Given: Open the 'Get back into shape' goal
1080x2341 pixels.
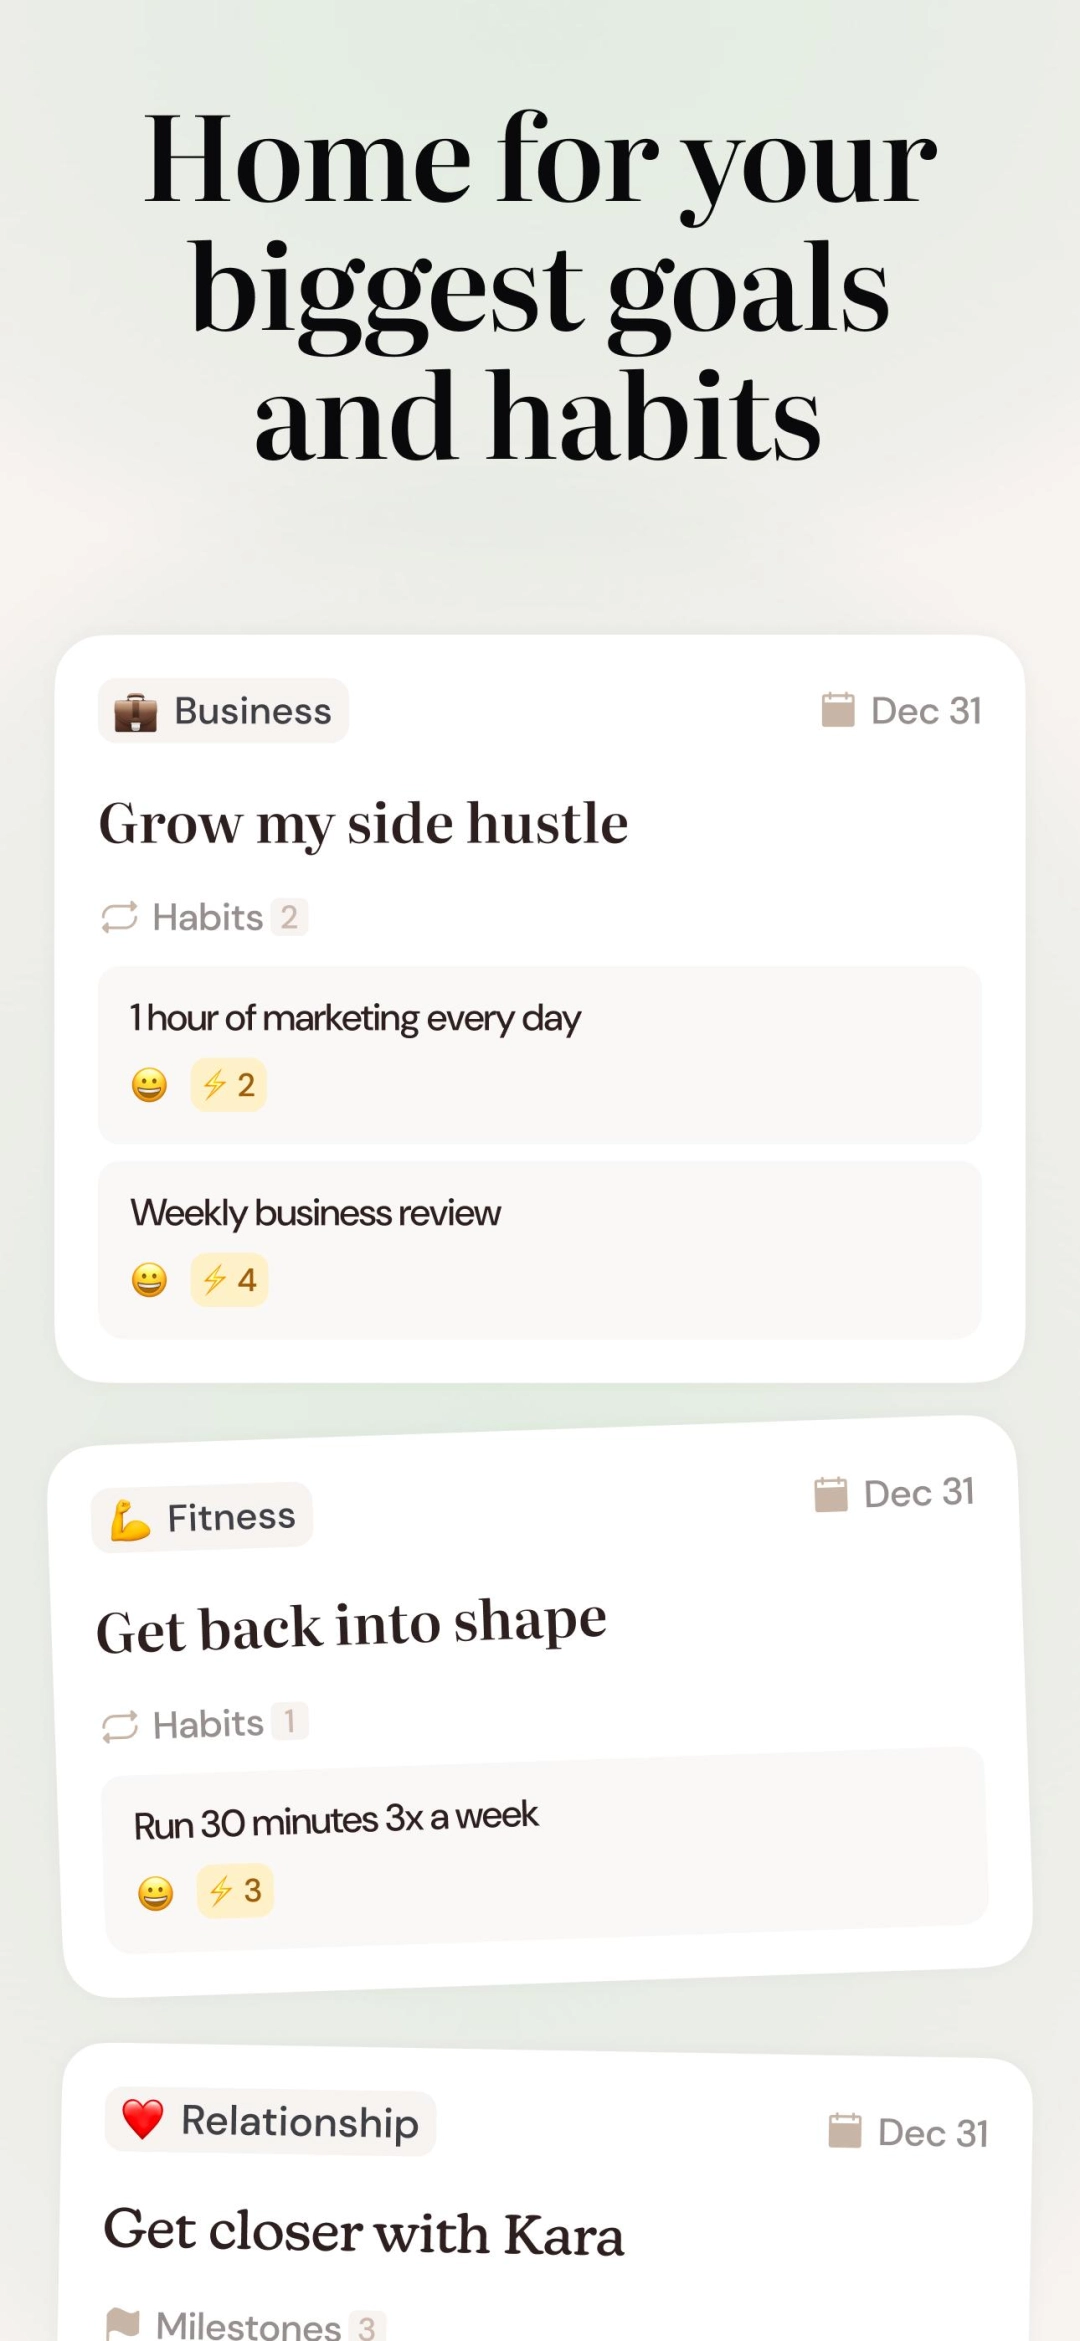Looking at the screenshot, I should 351,1625.
